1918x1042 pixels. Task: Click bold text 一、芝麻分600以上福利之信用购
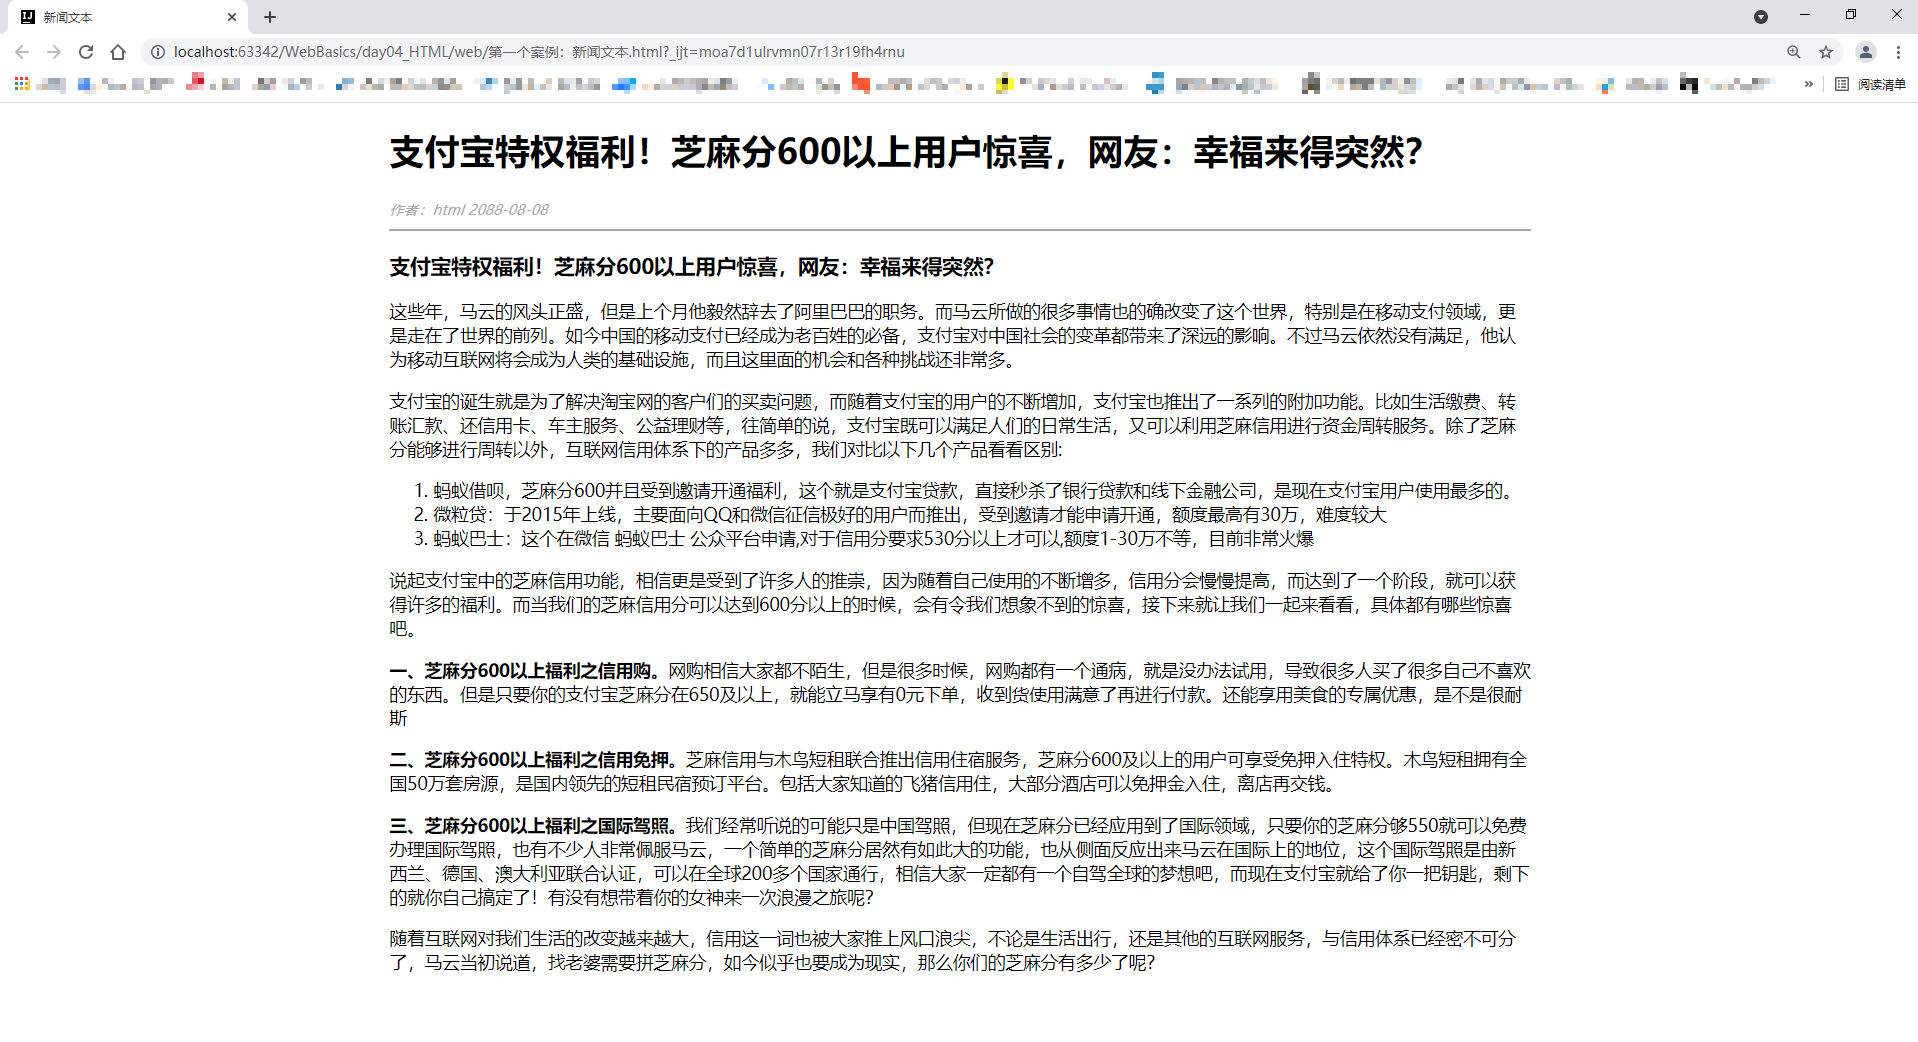[524, 671]
